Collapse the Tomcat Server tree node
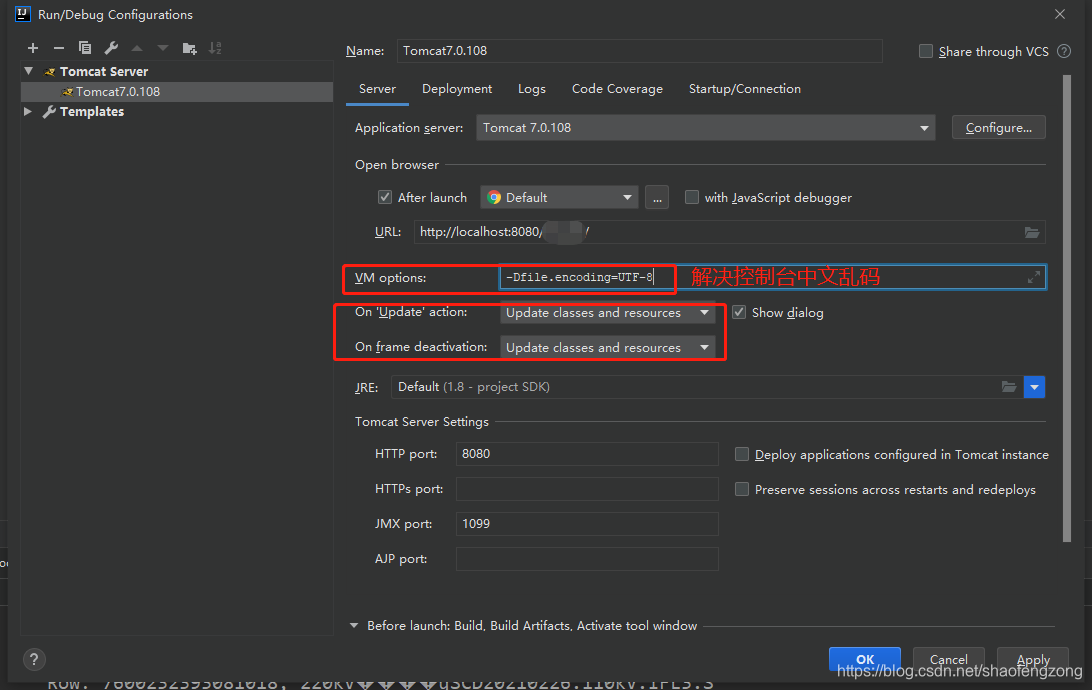The width and height of the screenshot is (1092, 690). pos(29,71)
